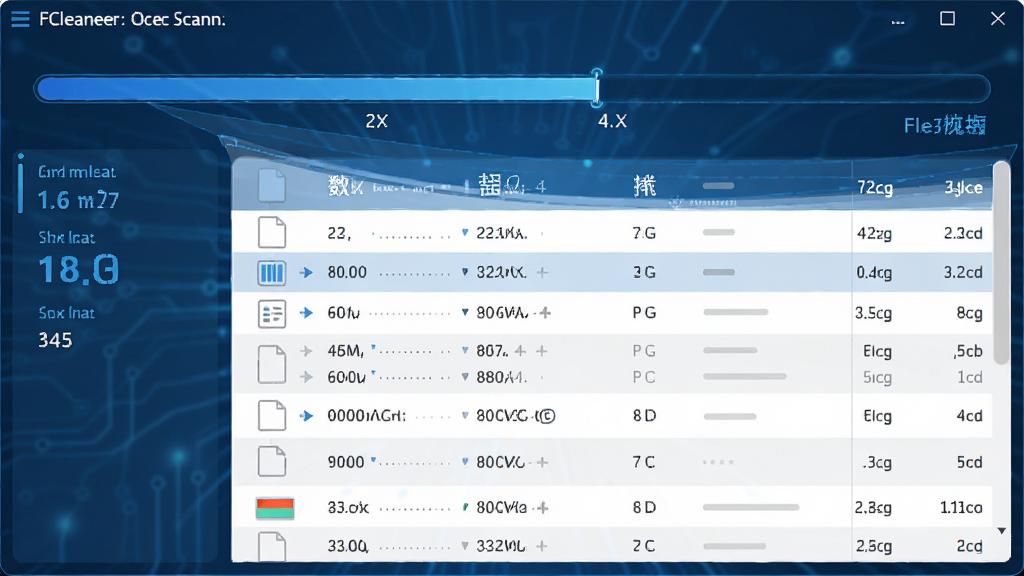Open the three-dots more options menu
This screenshot has height=576, width=1024.
pyautogui.click(x=898, y=22)
